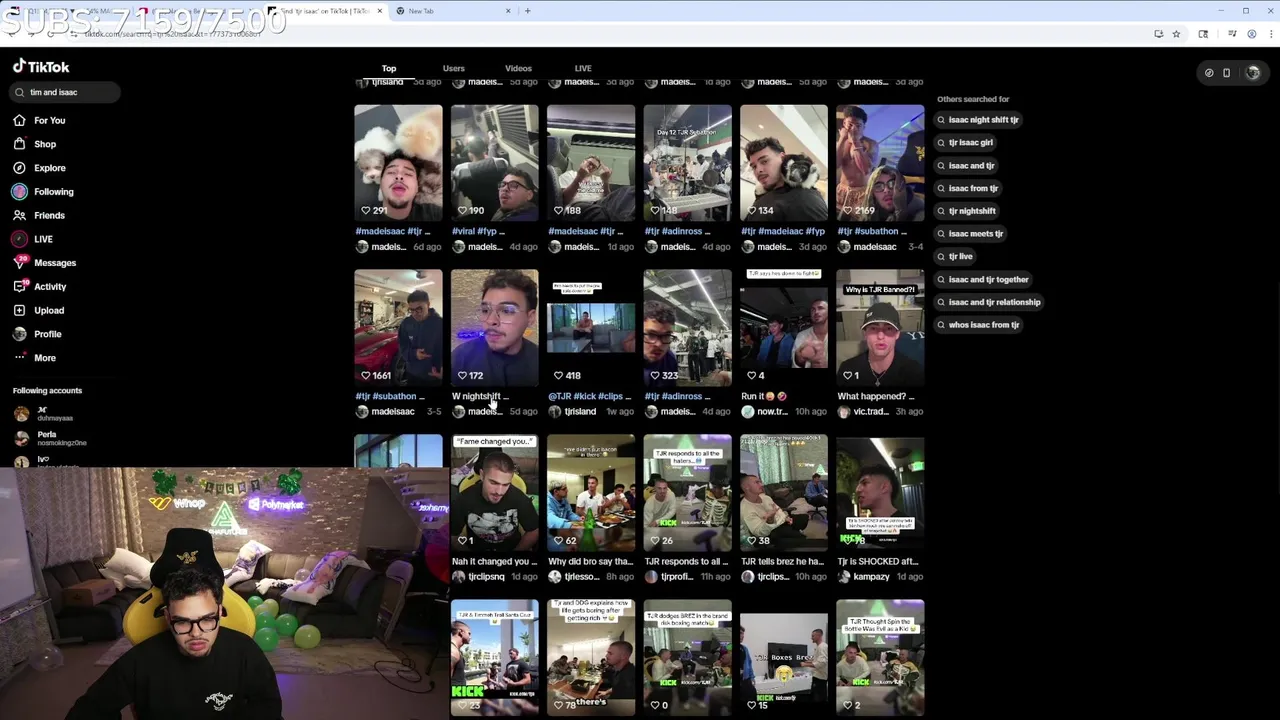The width and height of the screenshot is (1280, 720).
Task: Click the 'What happened?' video caption
Action: pos(876,396)
